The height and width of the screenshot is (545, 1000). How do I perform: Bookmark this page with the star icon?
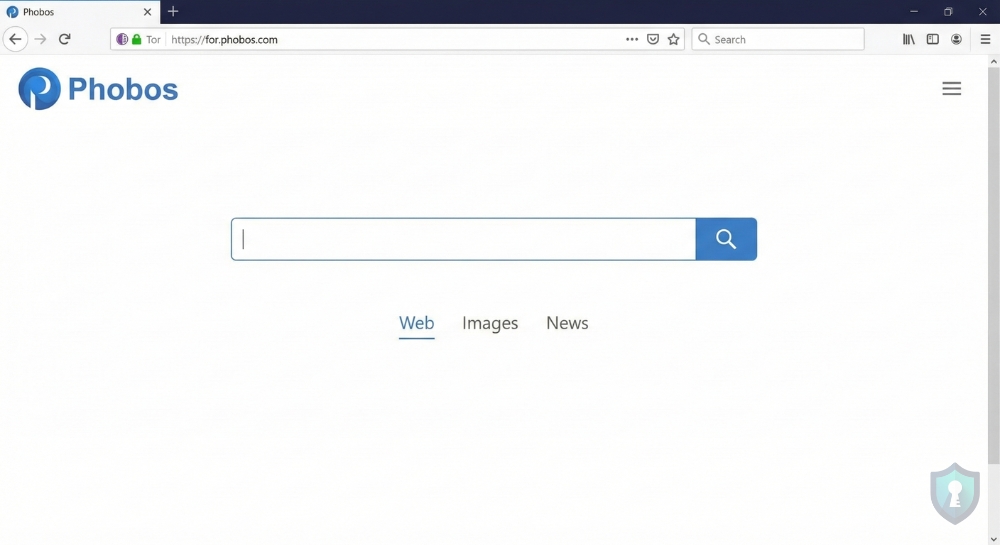click(674, 39)
